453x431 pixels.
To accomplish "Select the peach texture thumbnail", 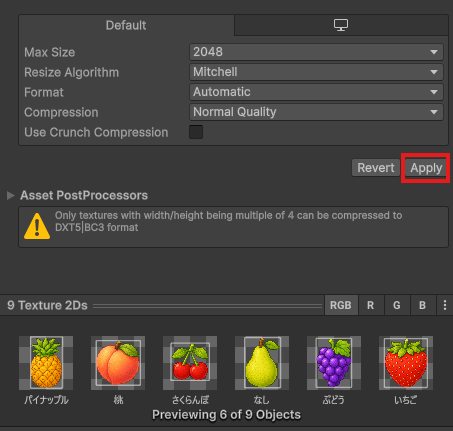I will click(118, 363).
